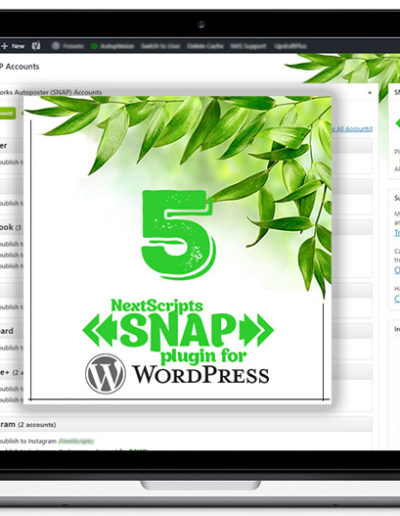
Task: Open NXS Support in admin bar
Action: [x=248, y=46]
